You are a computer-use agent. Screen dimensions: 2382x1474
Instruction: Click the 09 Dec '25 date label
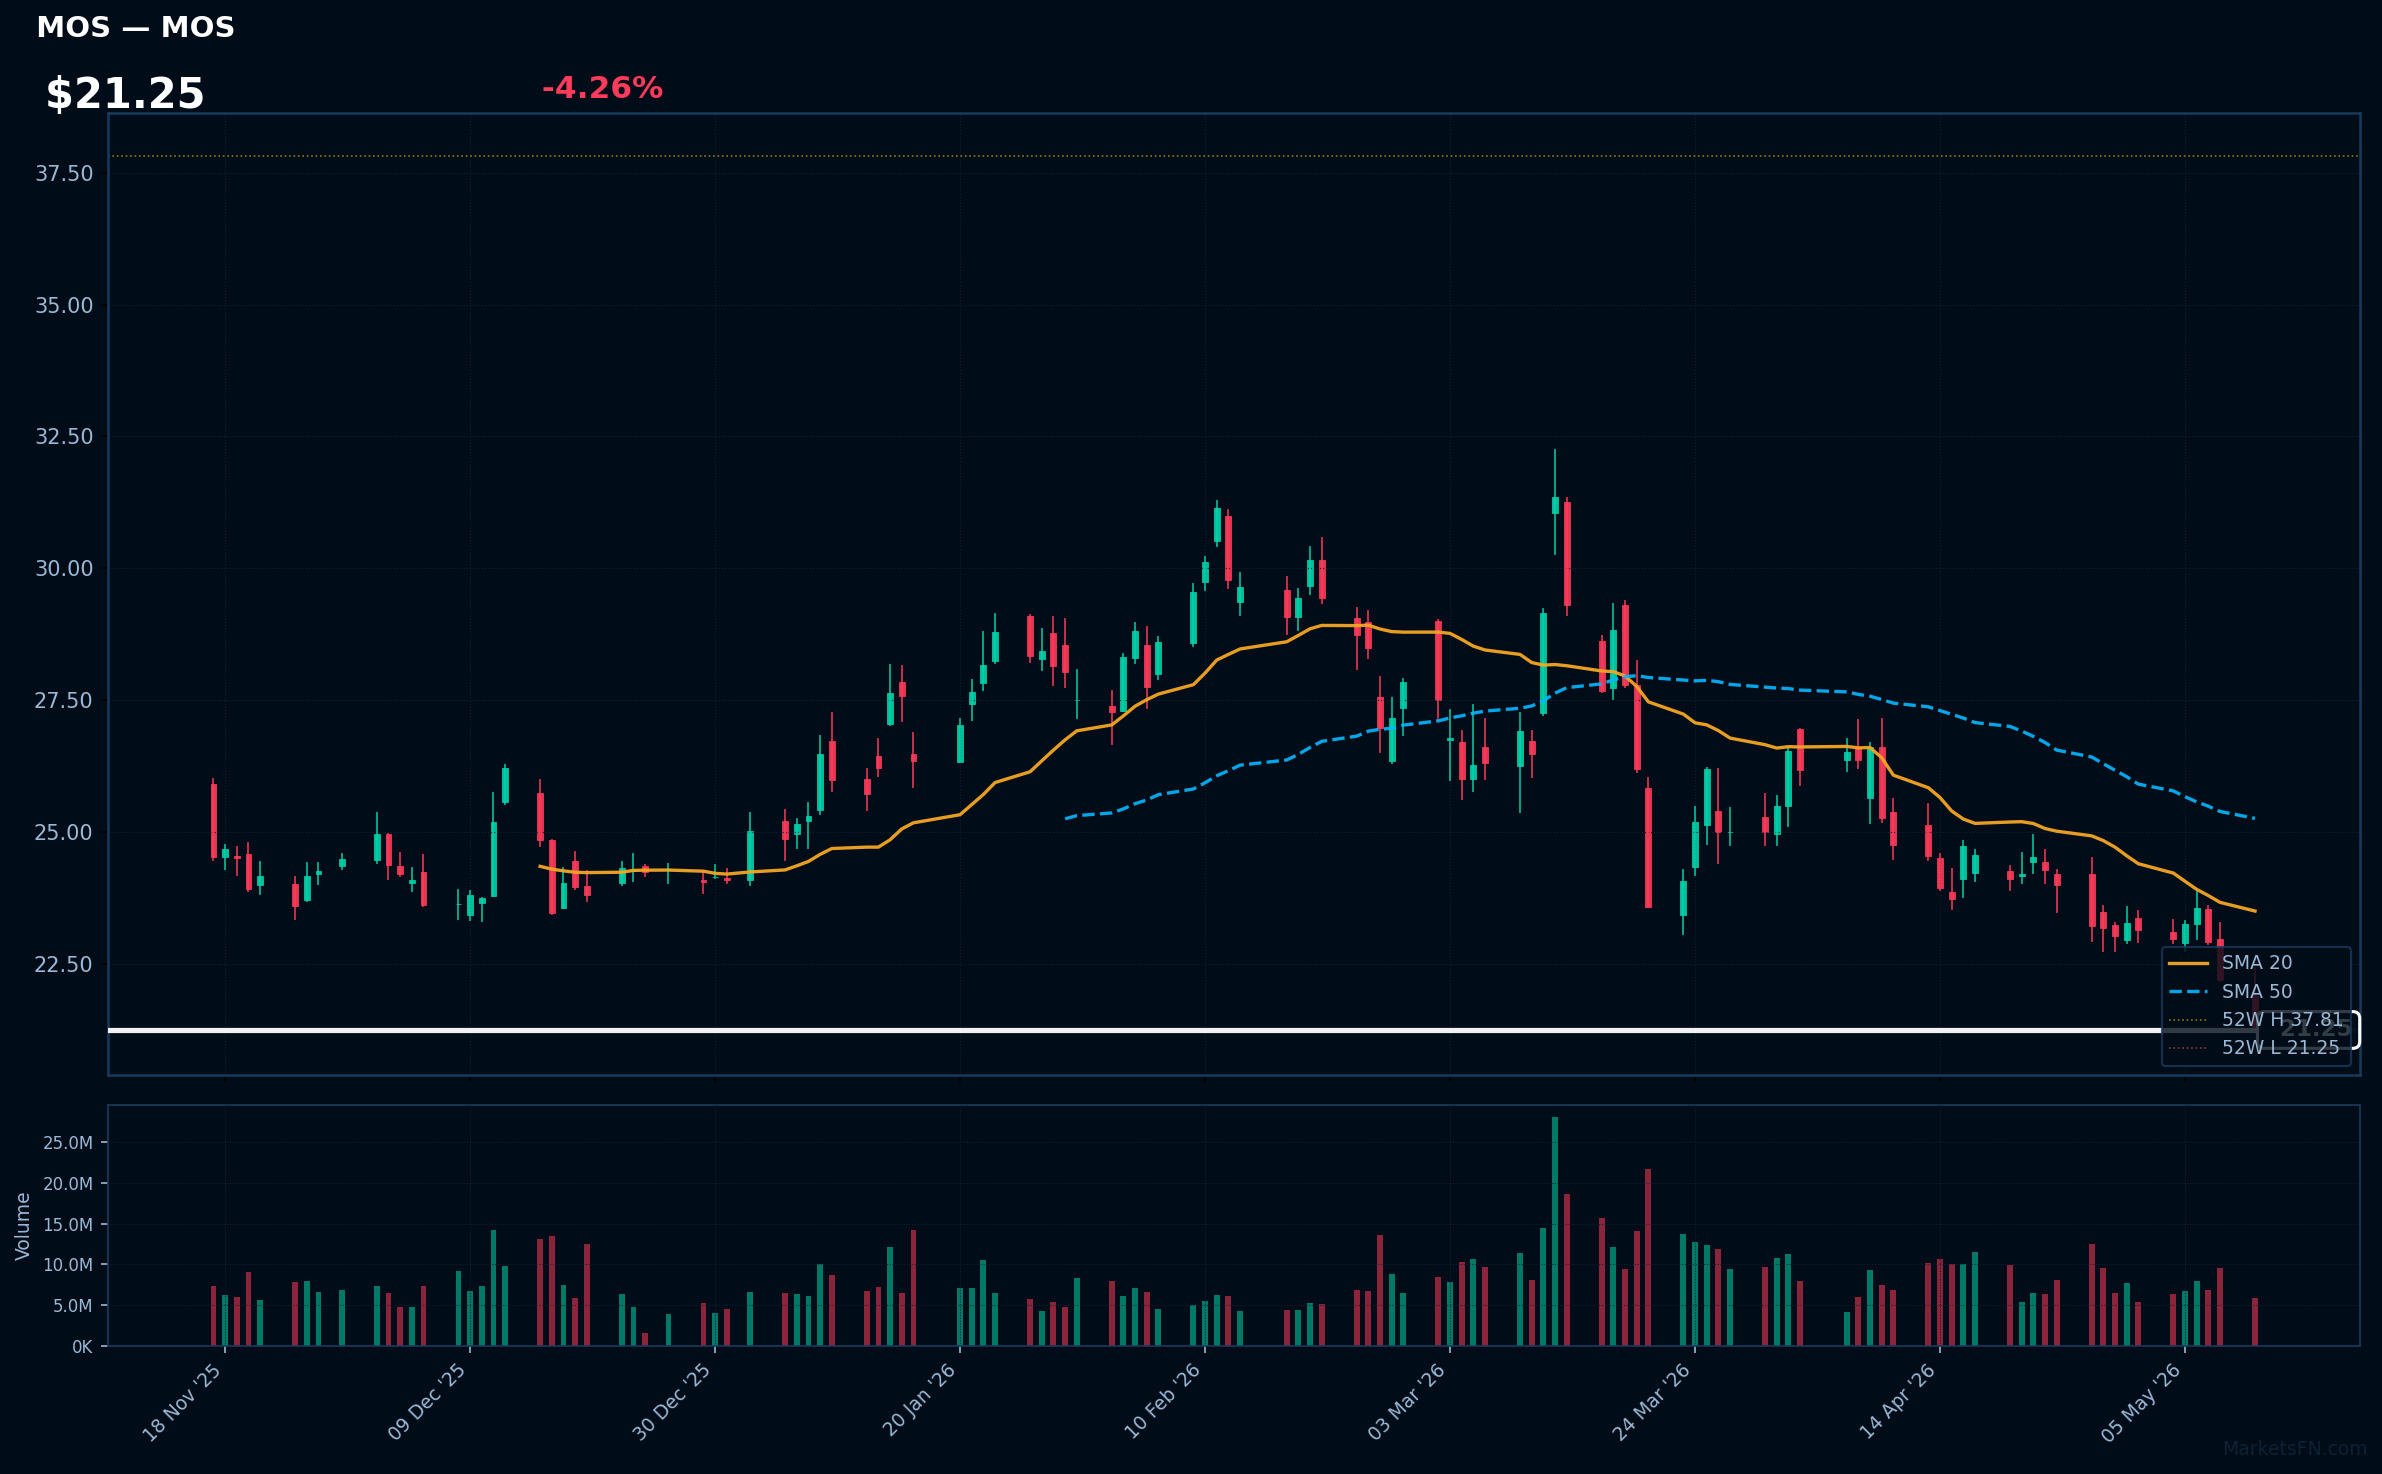point(427,1402)
